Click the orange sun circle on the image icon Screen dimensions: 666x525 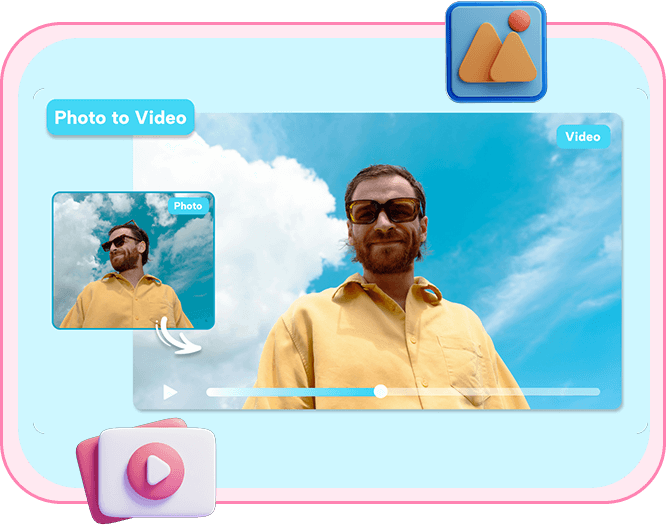518,21
